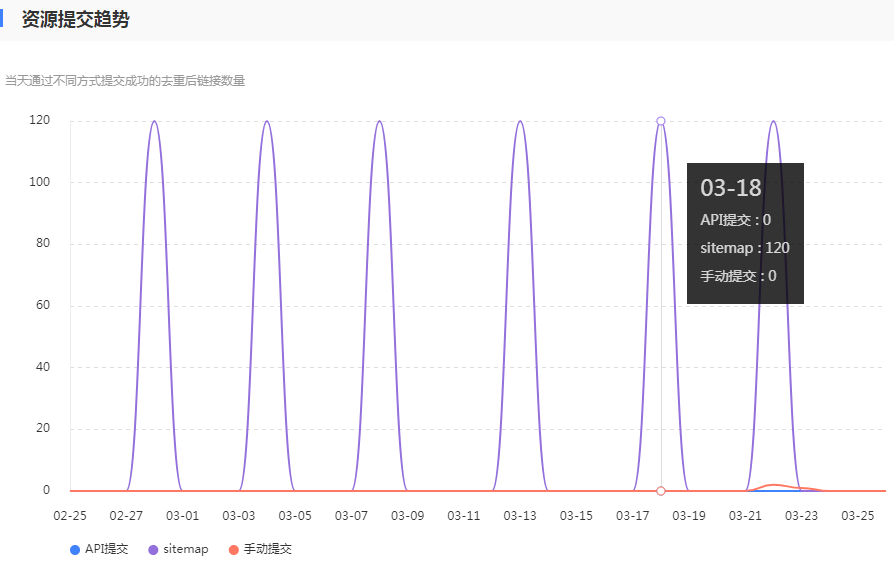This screenshot has width=894, height=569.
Task: Click the tooltip line sitemap : 120
Action: click(745, 248)
